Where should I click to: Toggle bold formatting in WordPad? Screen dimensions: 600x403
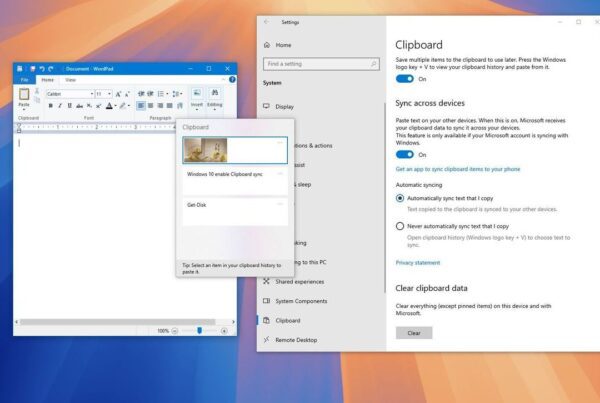pos(51,106)
